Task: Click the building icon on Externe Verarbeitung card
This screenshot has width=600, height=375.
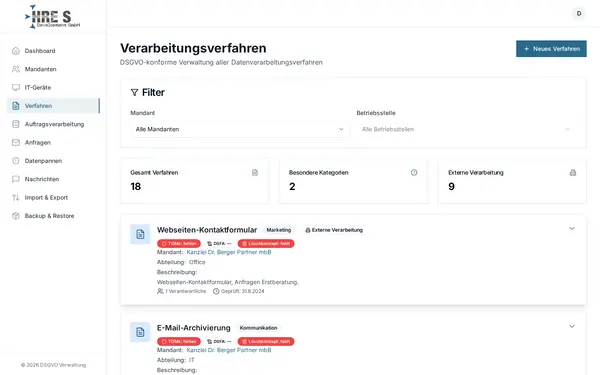Action: [573, 173]
